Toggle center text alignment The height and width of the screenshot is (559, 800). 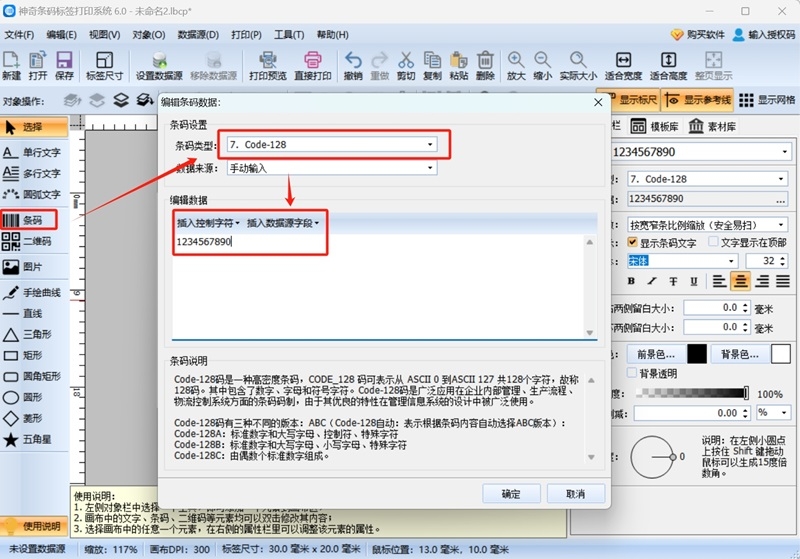[740, 281]
